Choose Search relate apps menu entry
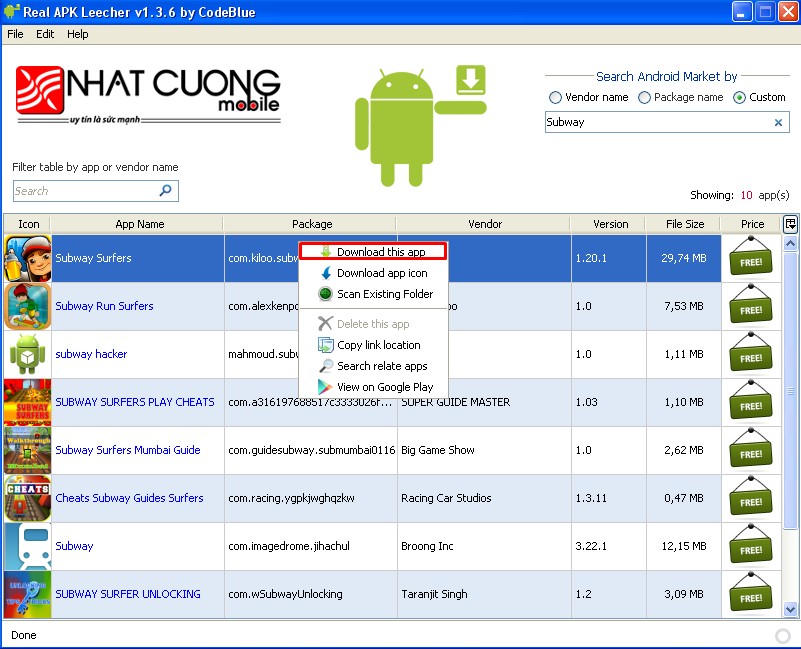This screenshot has height=649, width=801. [373, 366]
